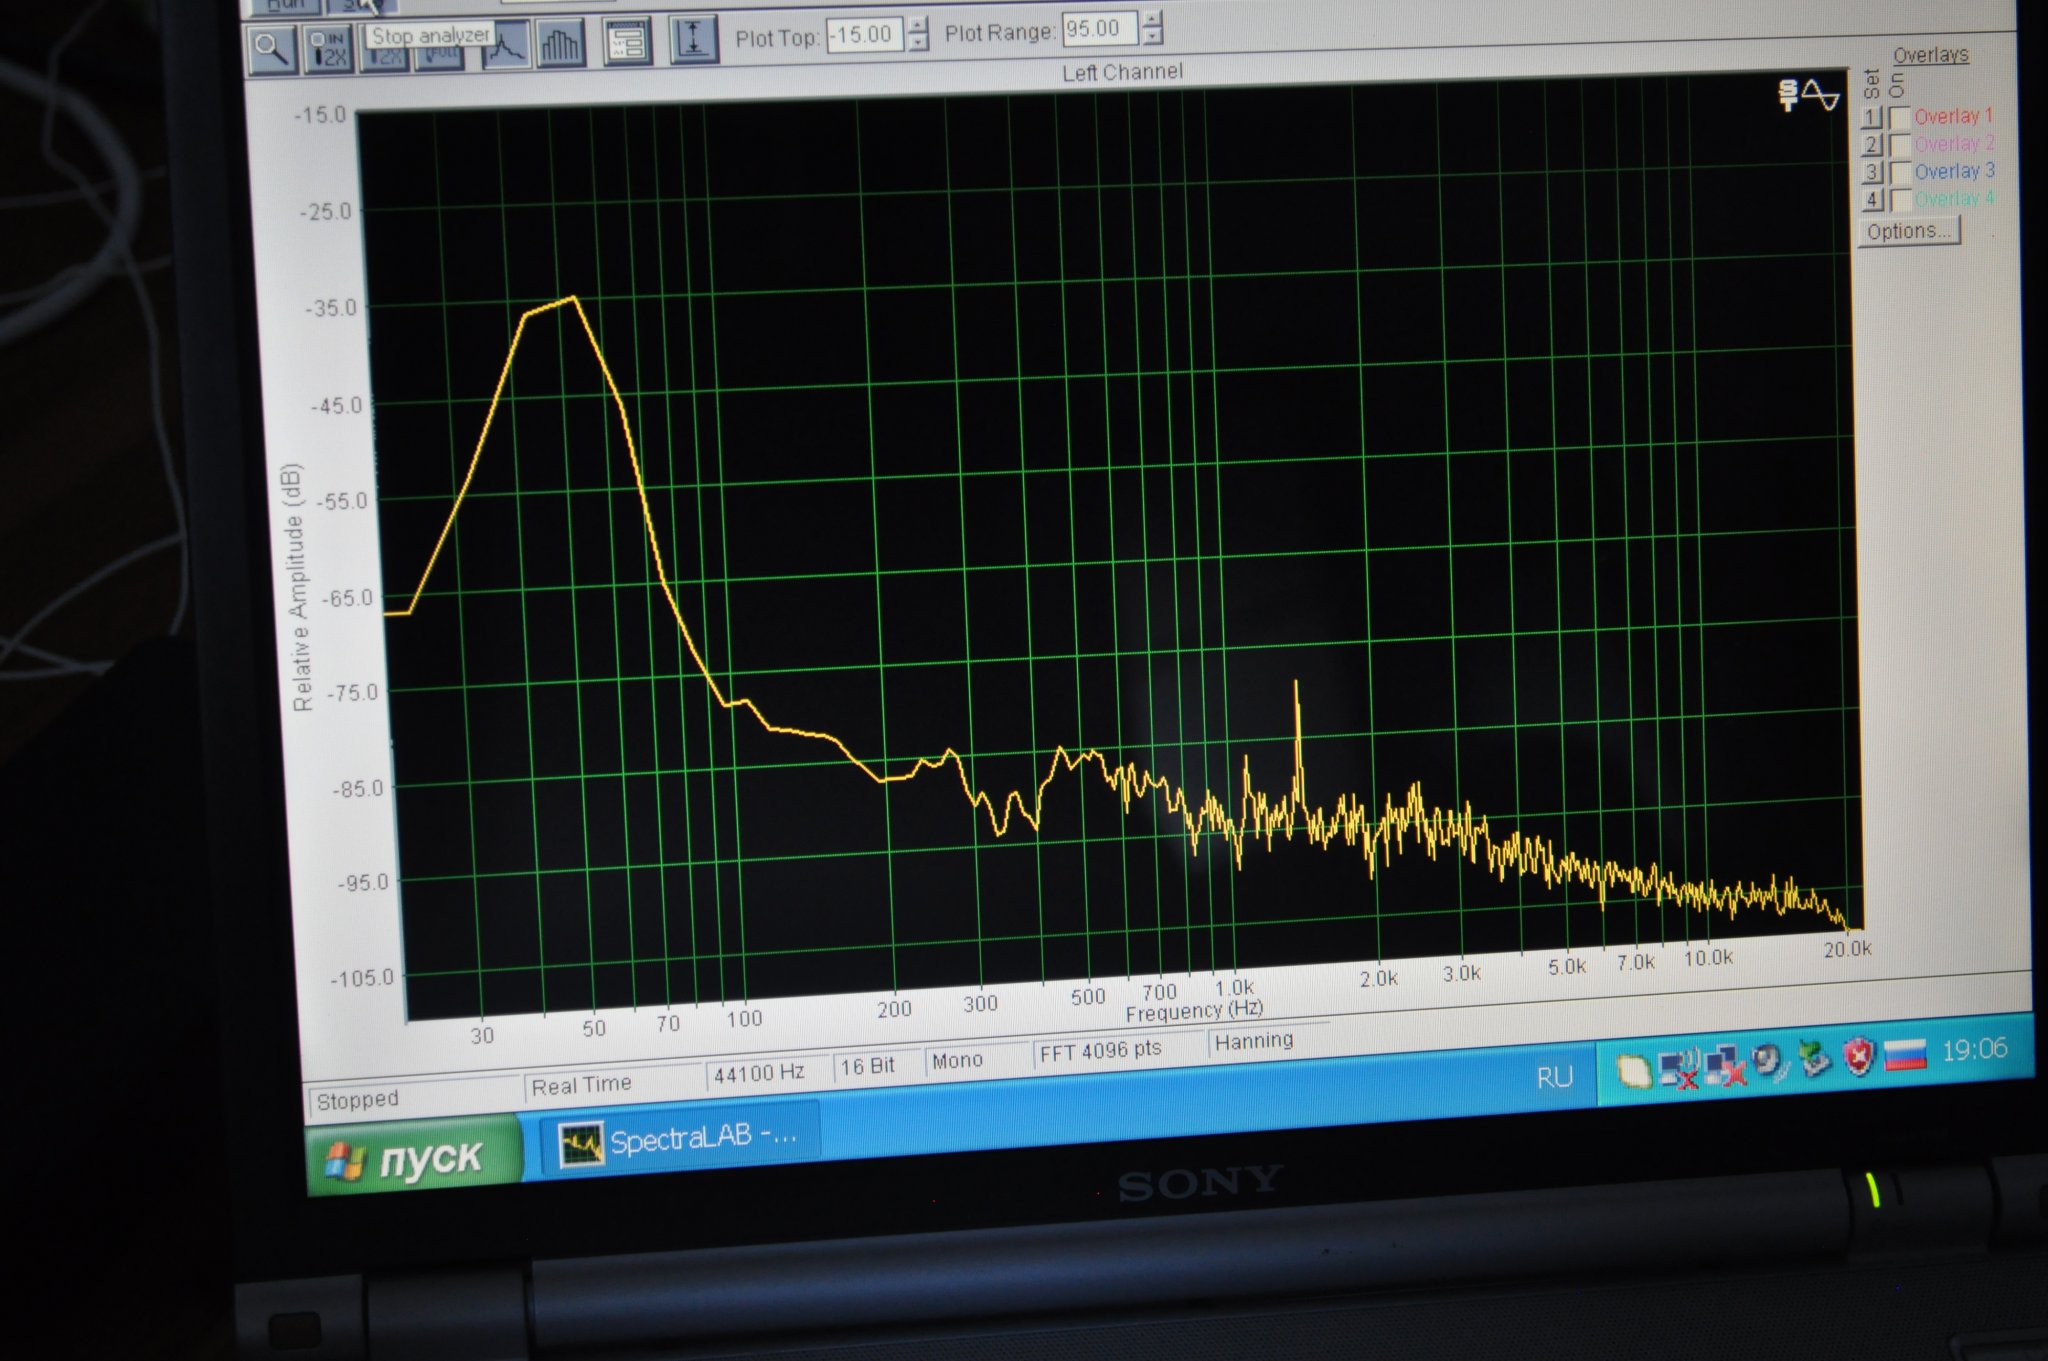Click the Safely Remove Hardware tray icon
Image resolution: width=2048 pixels, height=1361 pixels.
click(x=1814, y=1059)
